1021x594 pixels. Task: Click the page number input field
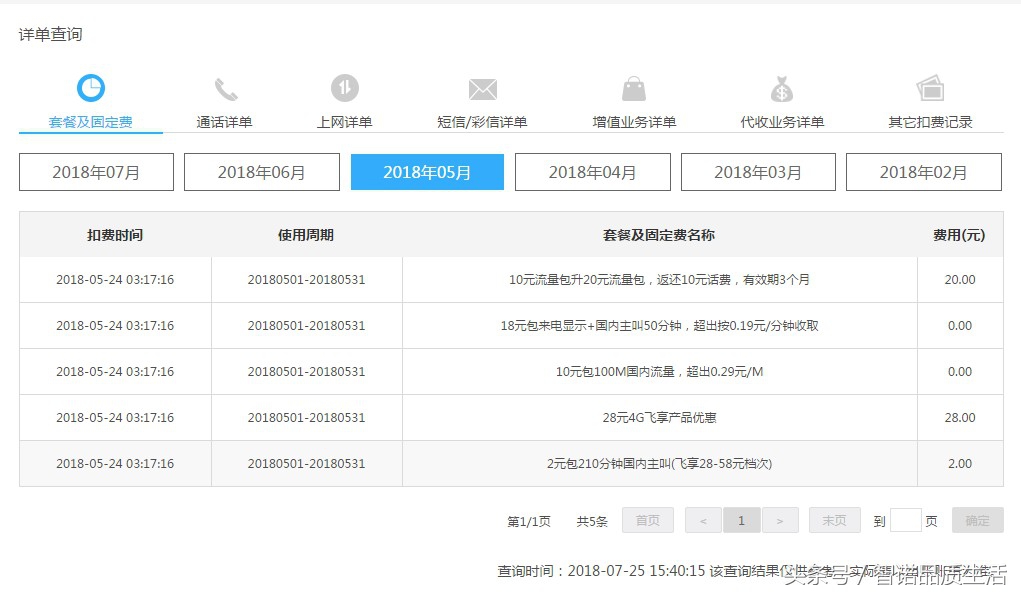pyautogui.click(x=907, y=520)
